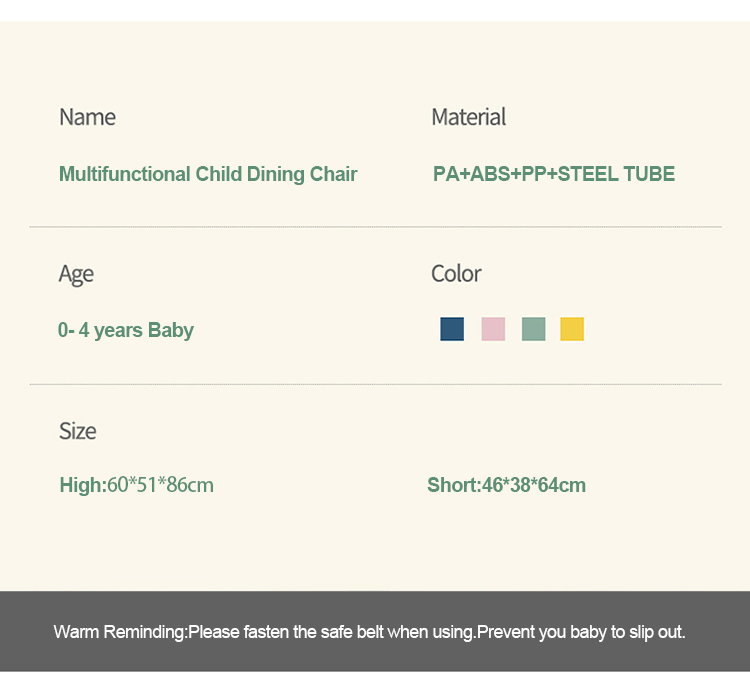Screen dimensions: 750x689
Task: Click Short:46*38*64cm size text
Action: click(x=507, y=485)
